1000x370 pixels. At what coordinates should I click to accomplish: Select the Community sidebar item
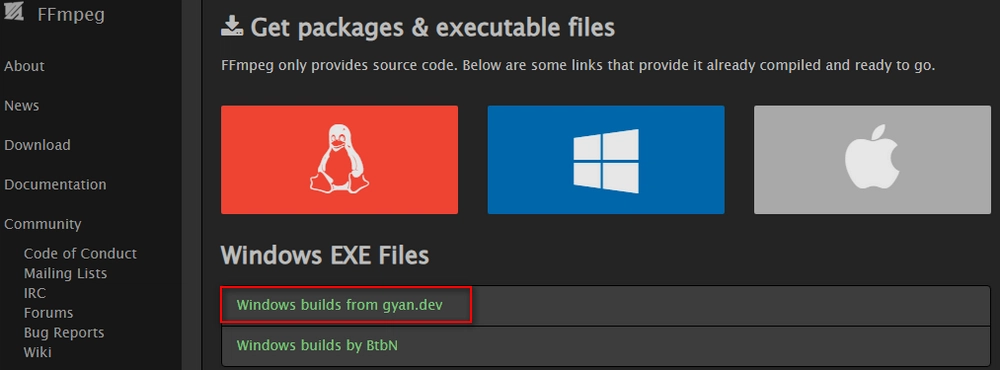tap(43, 225)
